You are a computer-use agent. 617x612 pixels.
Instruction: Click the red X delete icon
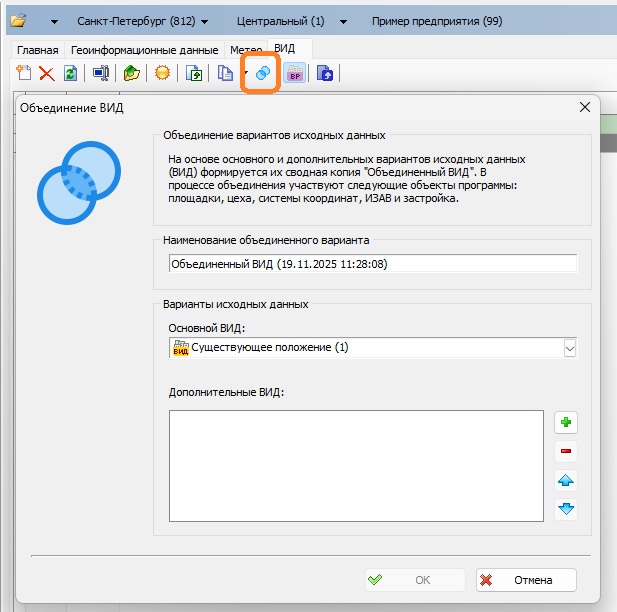coord(46,73)
